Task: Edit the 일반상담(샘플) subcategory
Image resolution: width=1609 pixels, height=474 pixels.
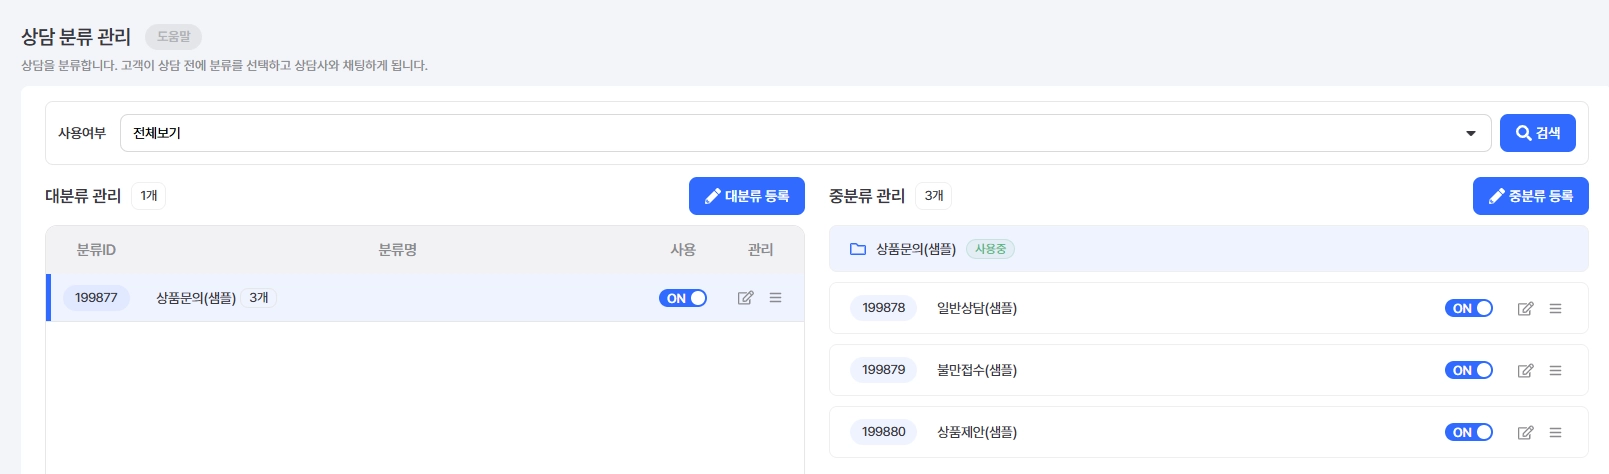Action: pos(1525,309)
